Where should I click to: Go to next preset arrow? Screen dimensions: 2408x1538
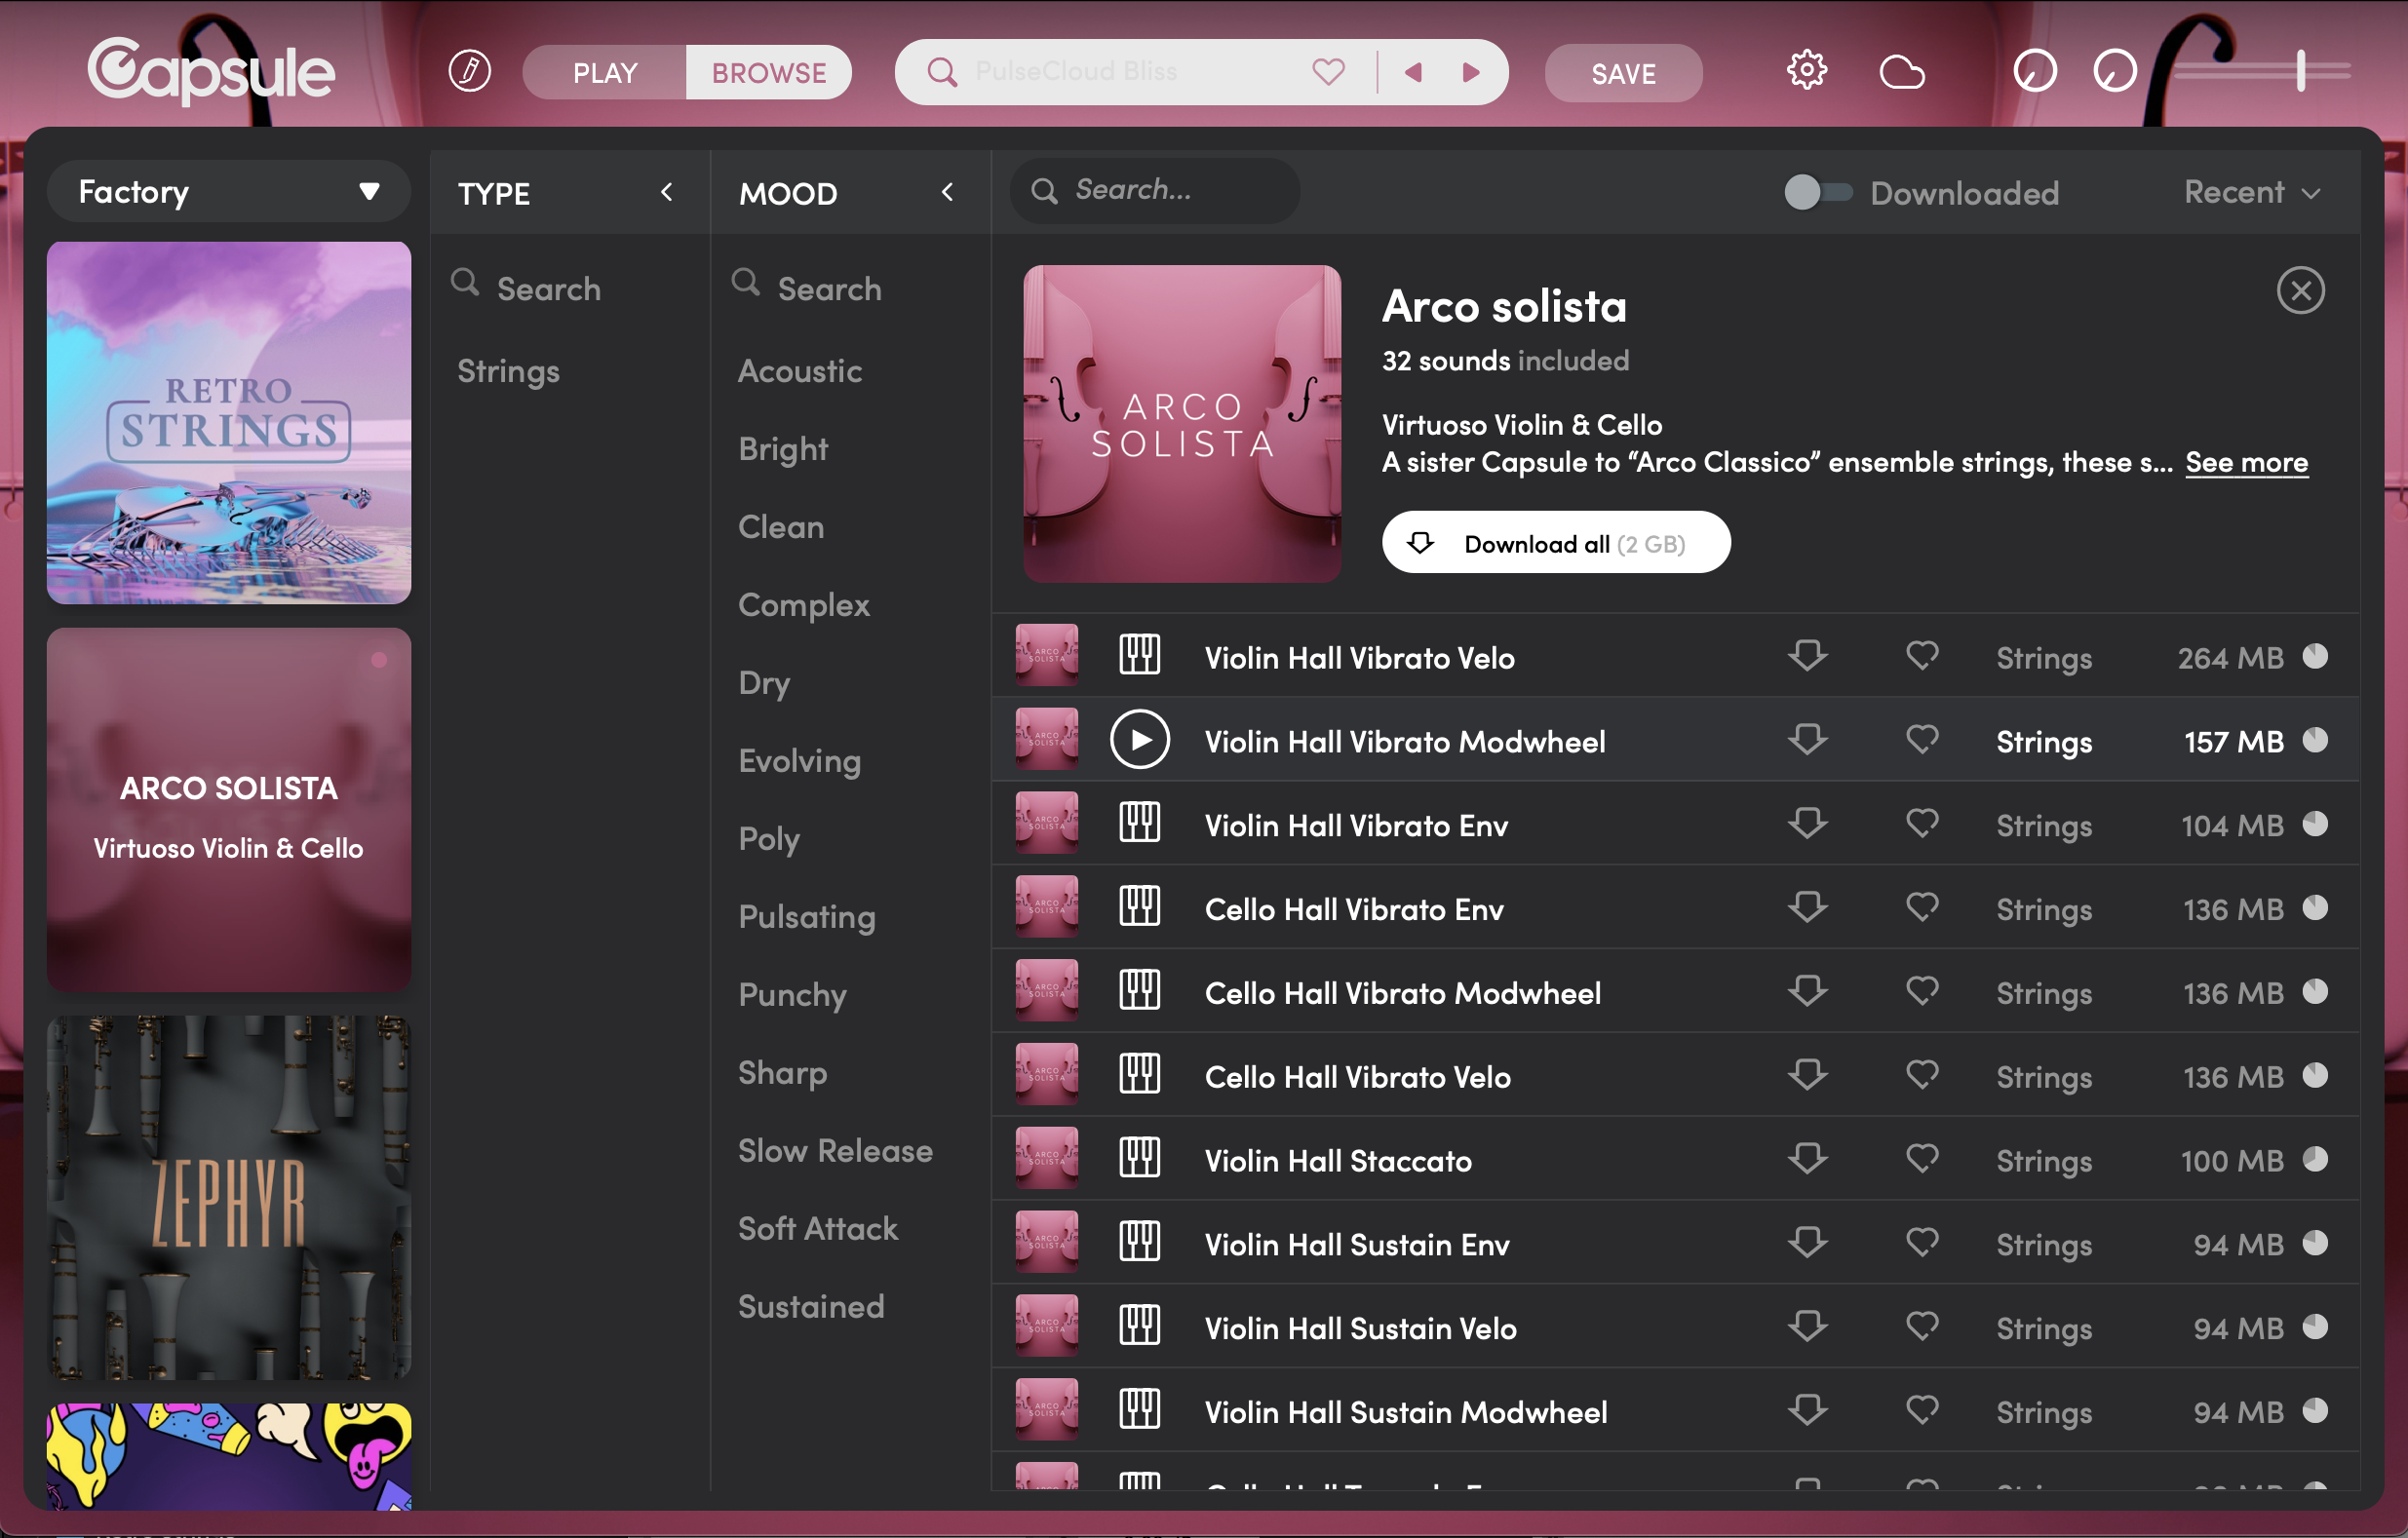pyautogui.click(x=1470, y=72)
